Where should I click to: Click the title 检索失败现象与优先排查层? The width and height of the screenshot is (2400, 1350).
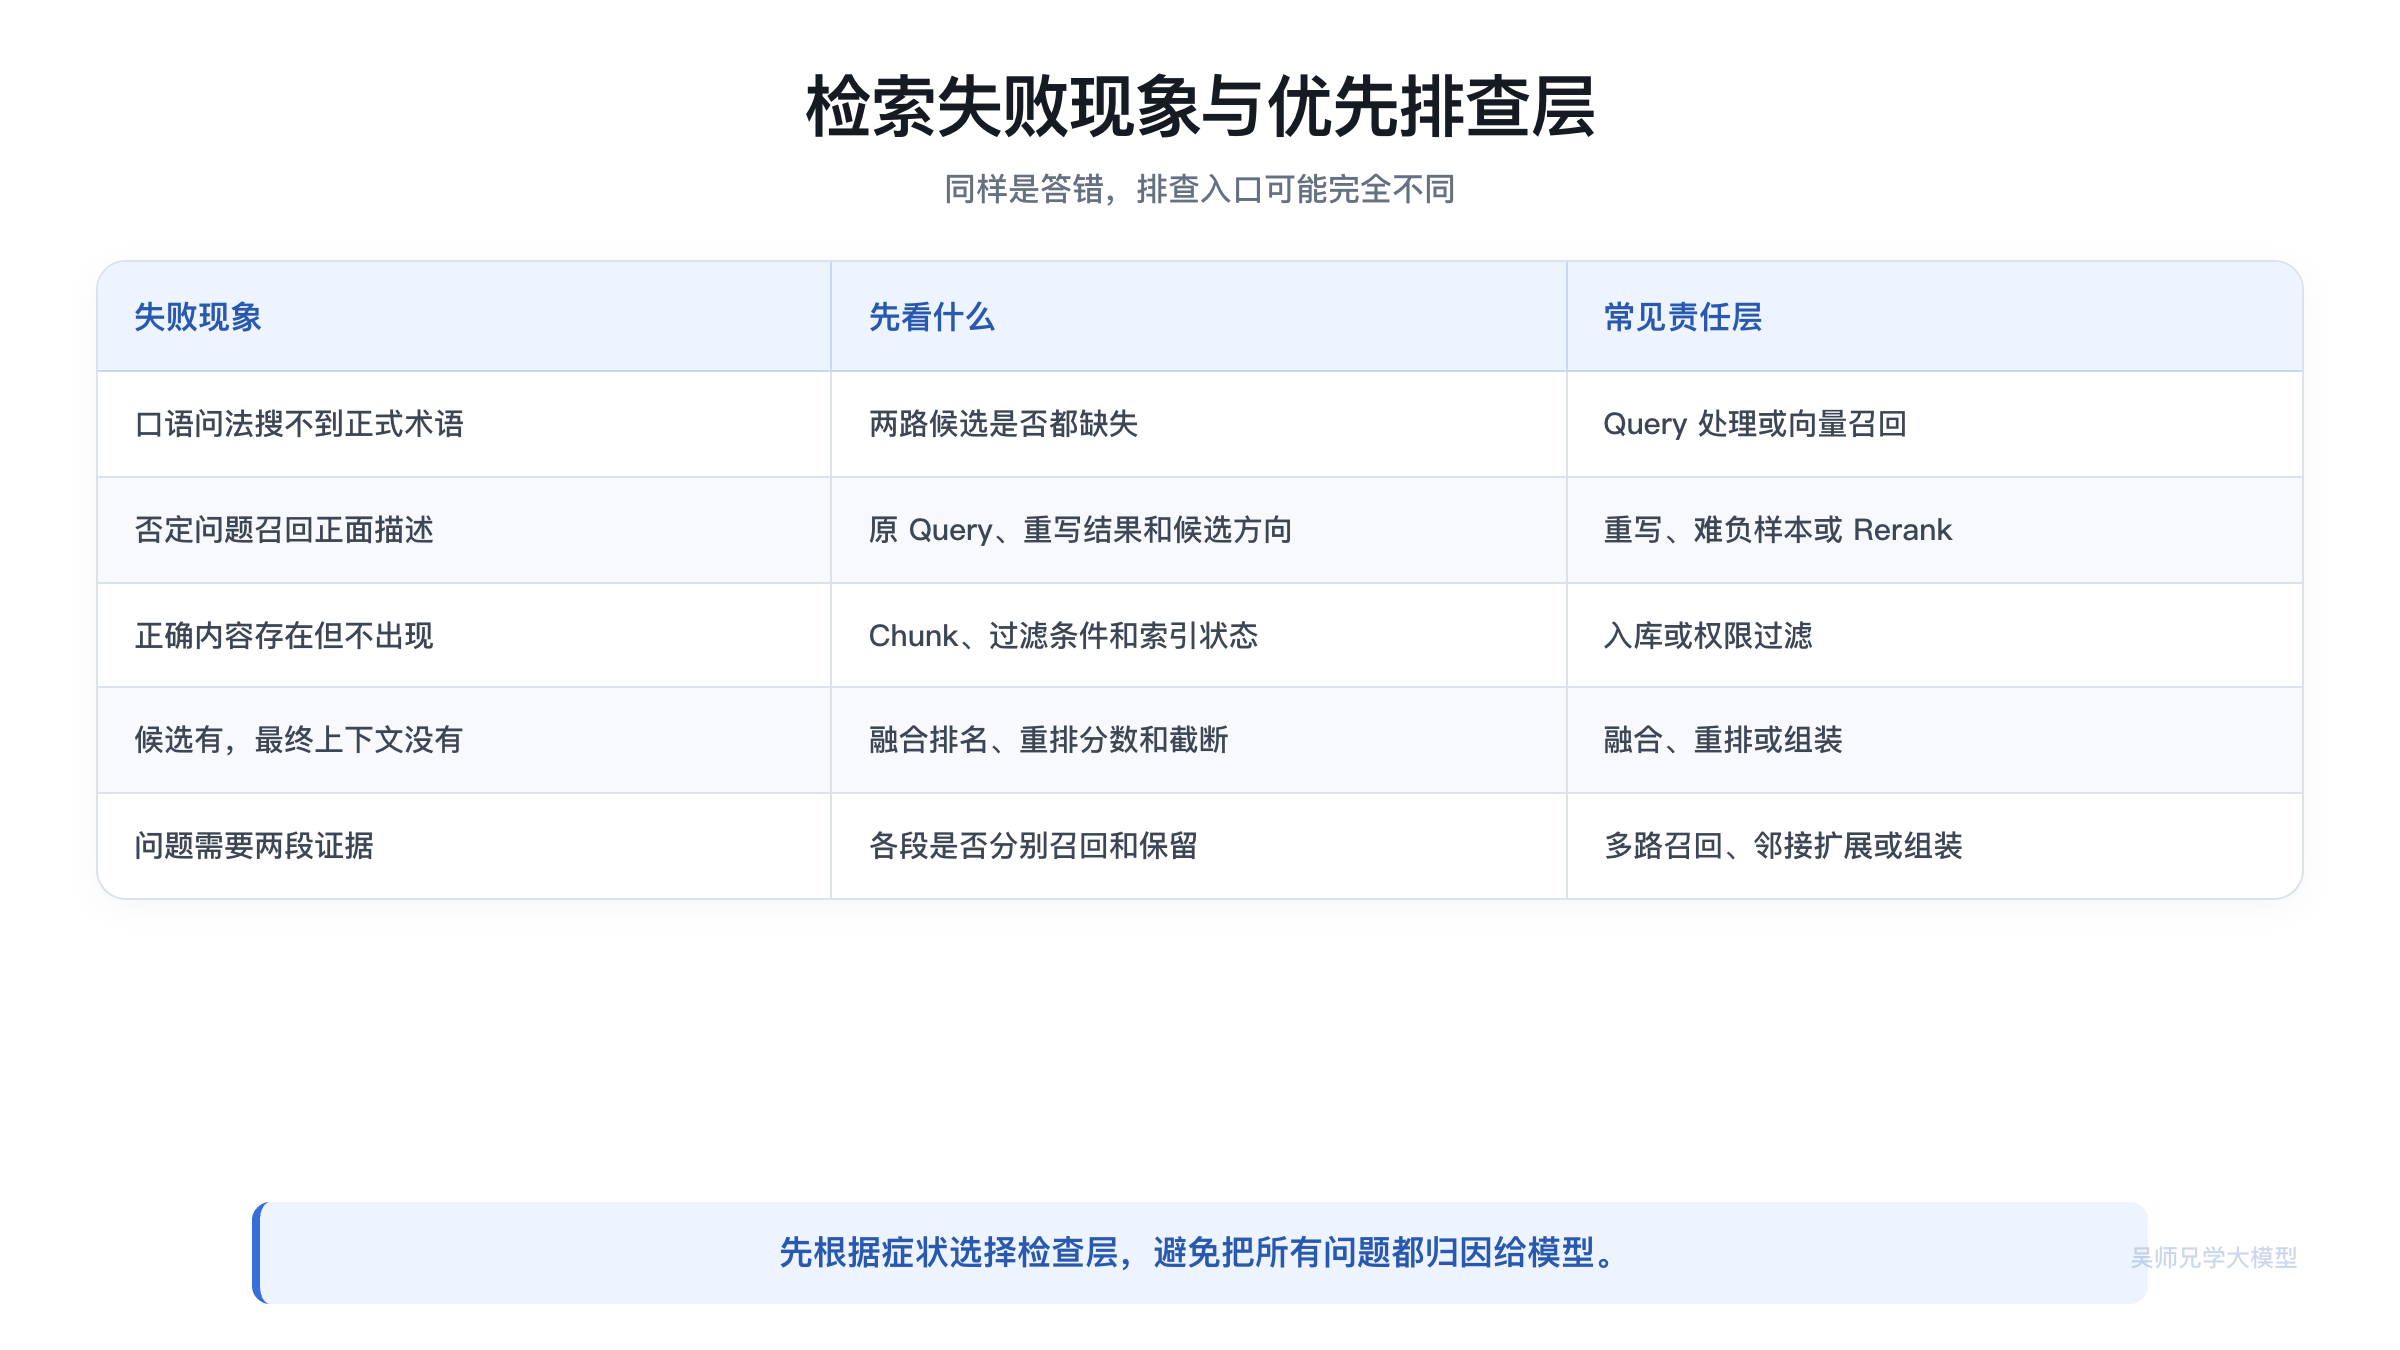1200,107
